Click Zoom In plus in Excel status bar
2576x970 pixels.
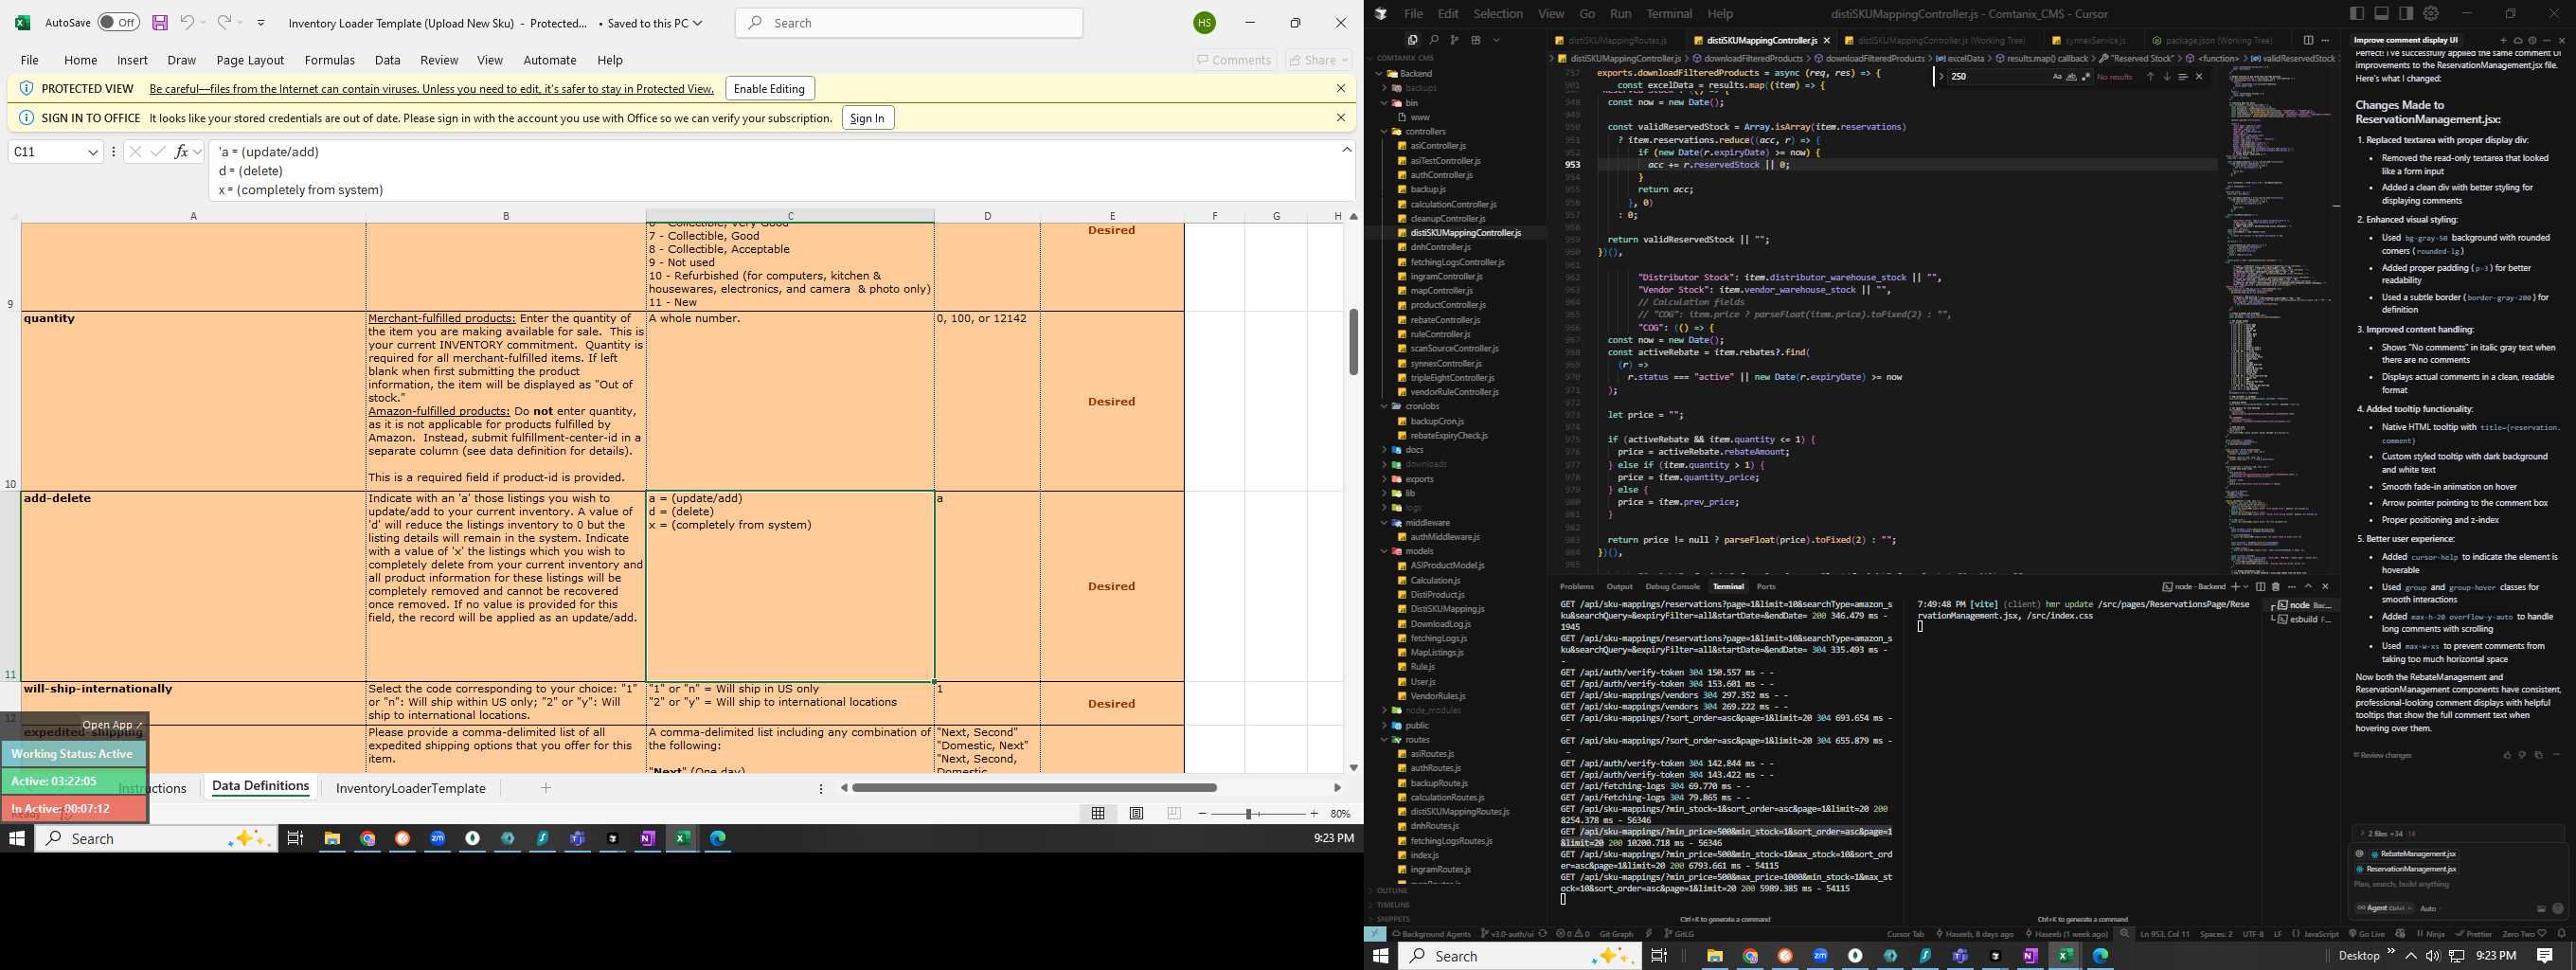1314,814
